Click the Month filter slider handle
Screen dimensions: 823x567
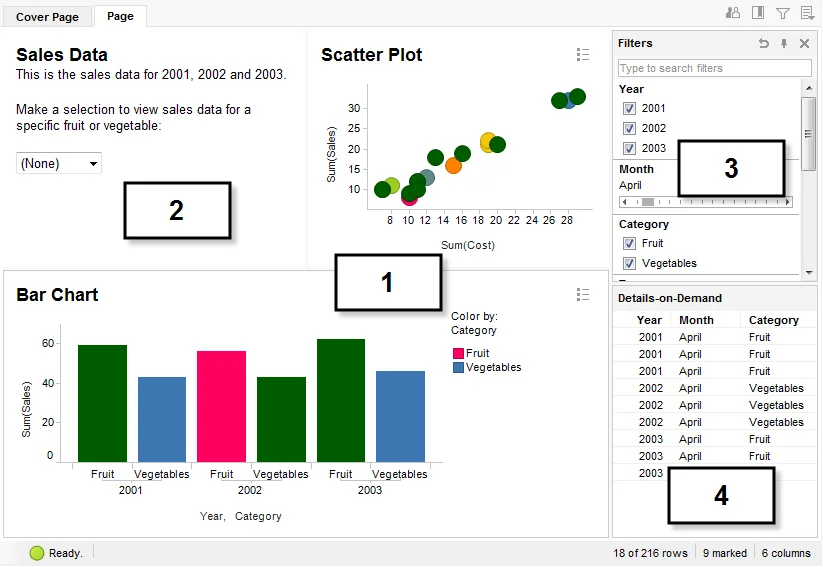coord(648,202)
